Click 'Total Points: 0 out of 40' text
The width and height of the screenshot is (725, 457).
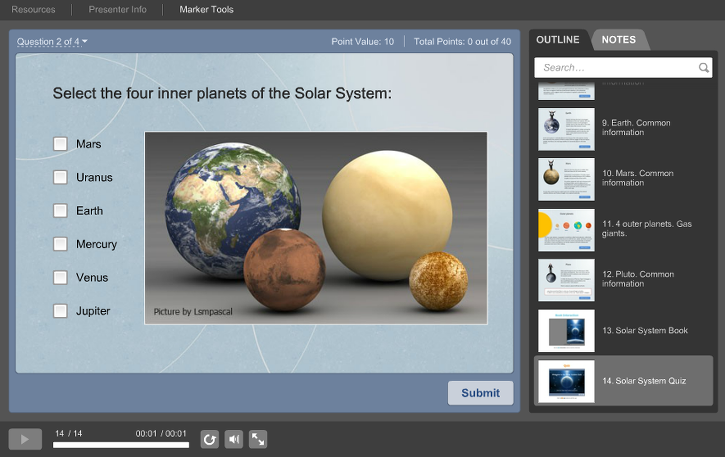(462, 42)
